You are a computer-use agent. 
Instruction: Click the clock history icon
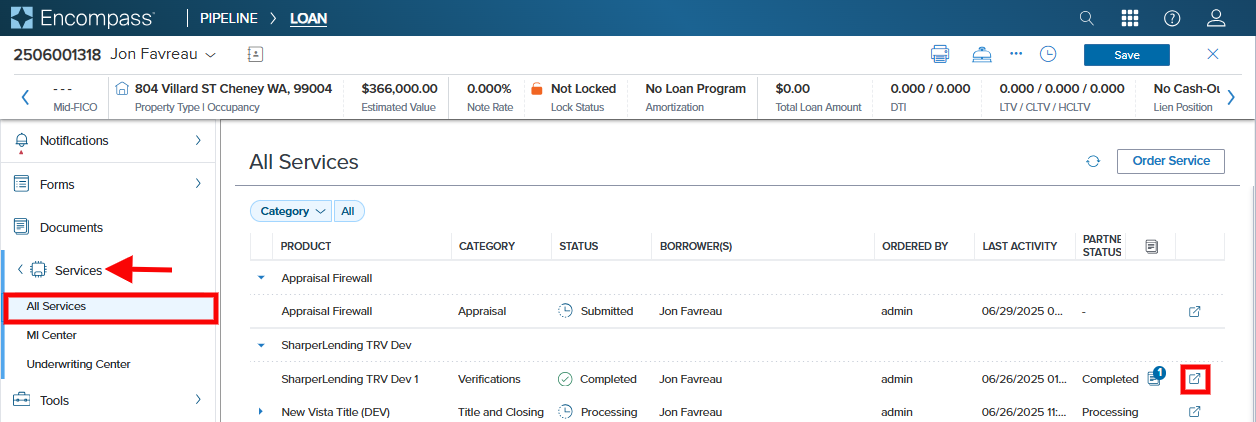pos(1048,54)
